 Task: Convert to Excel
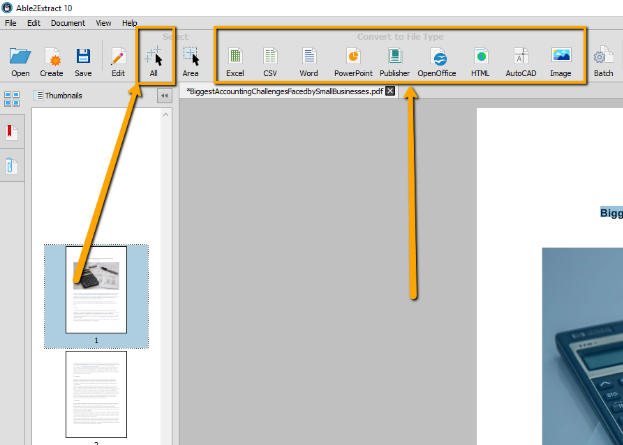[x=235, y=62]
